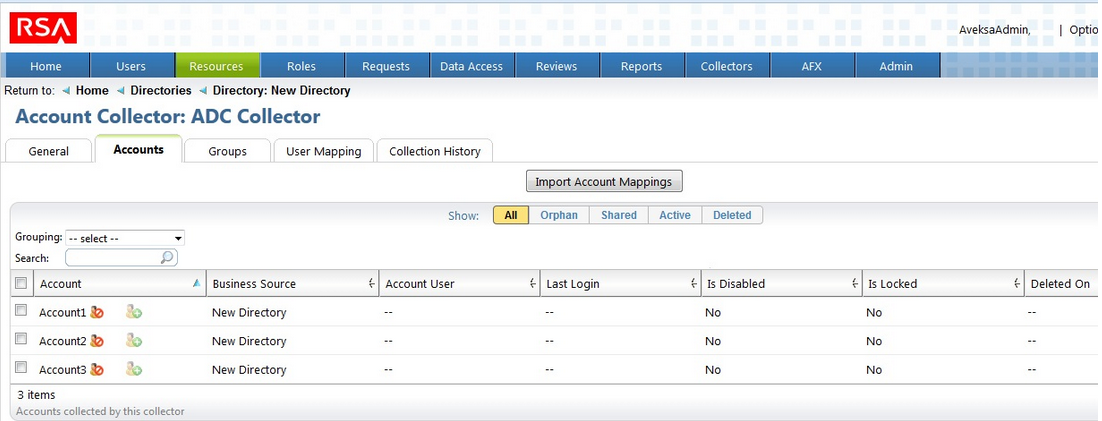The width and height of the screenshot is (1102, 421).
Task: Open the Resources menu
Action: pyautogui.click(x=217, y=66)
